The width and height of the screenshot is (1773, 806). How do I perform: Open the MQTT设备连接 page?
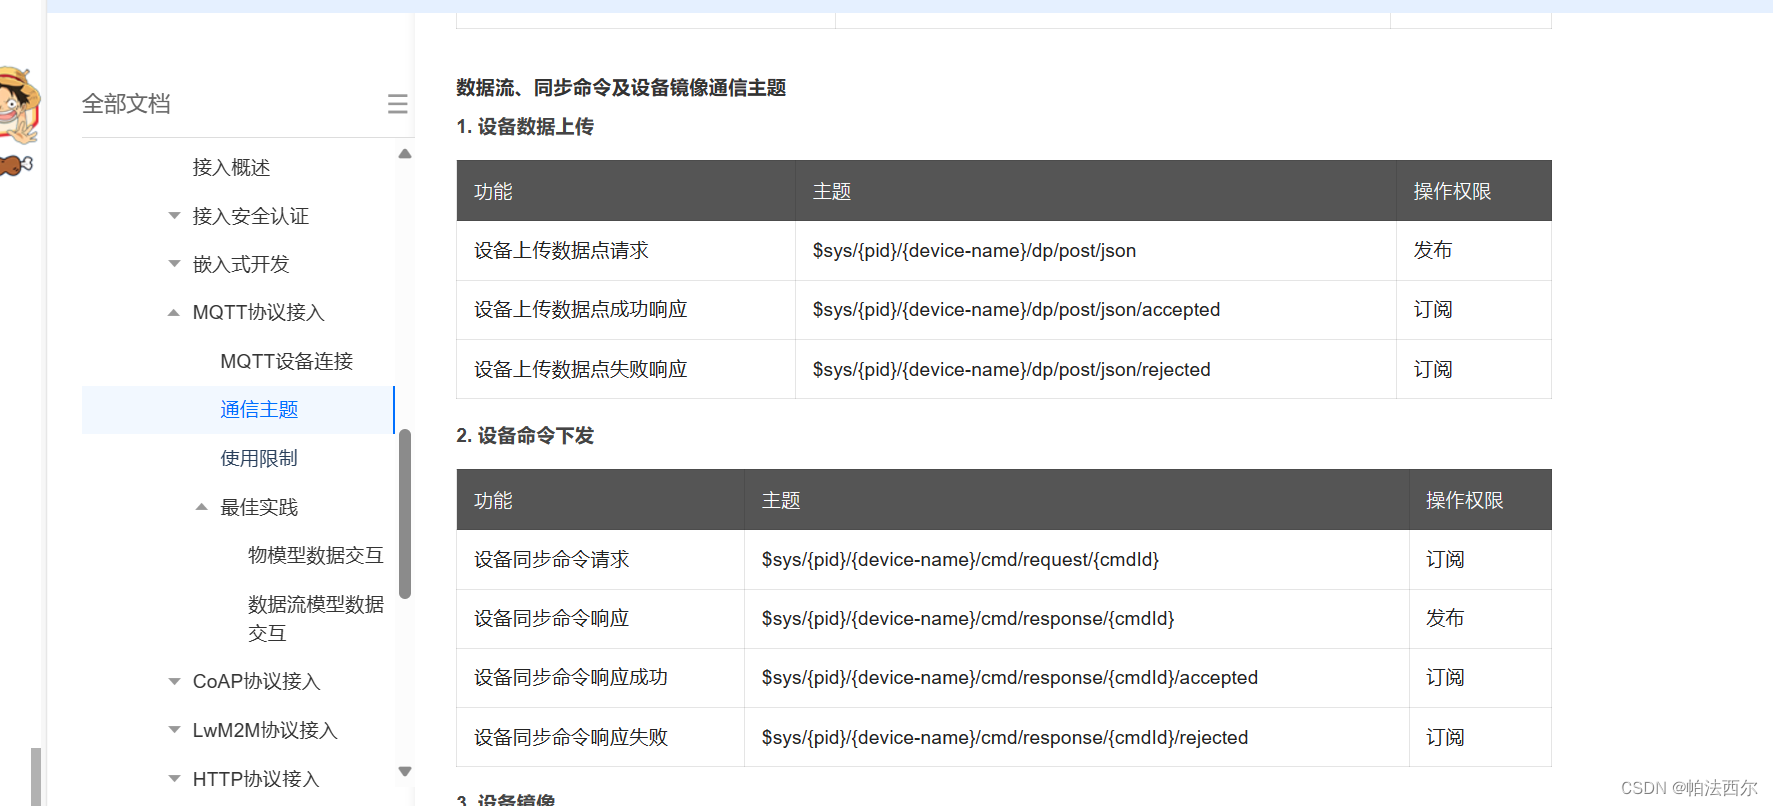[x=287, y=361]
